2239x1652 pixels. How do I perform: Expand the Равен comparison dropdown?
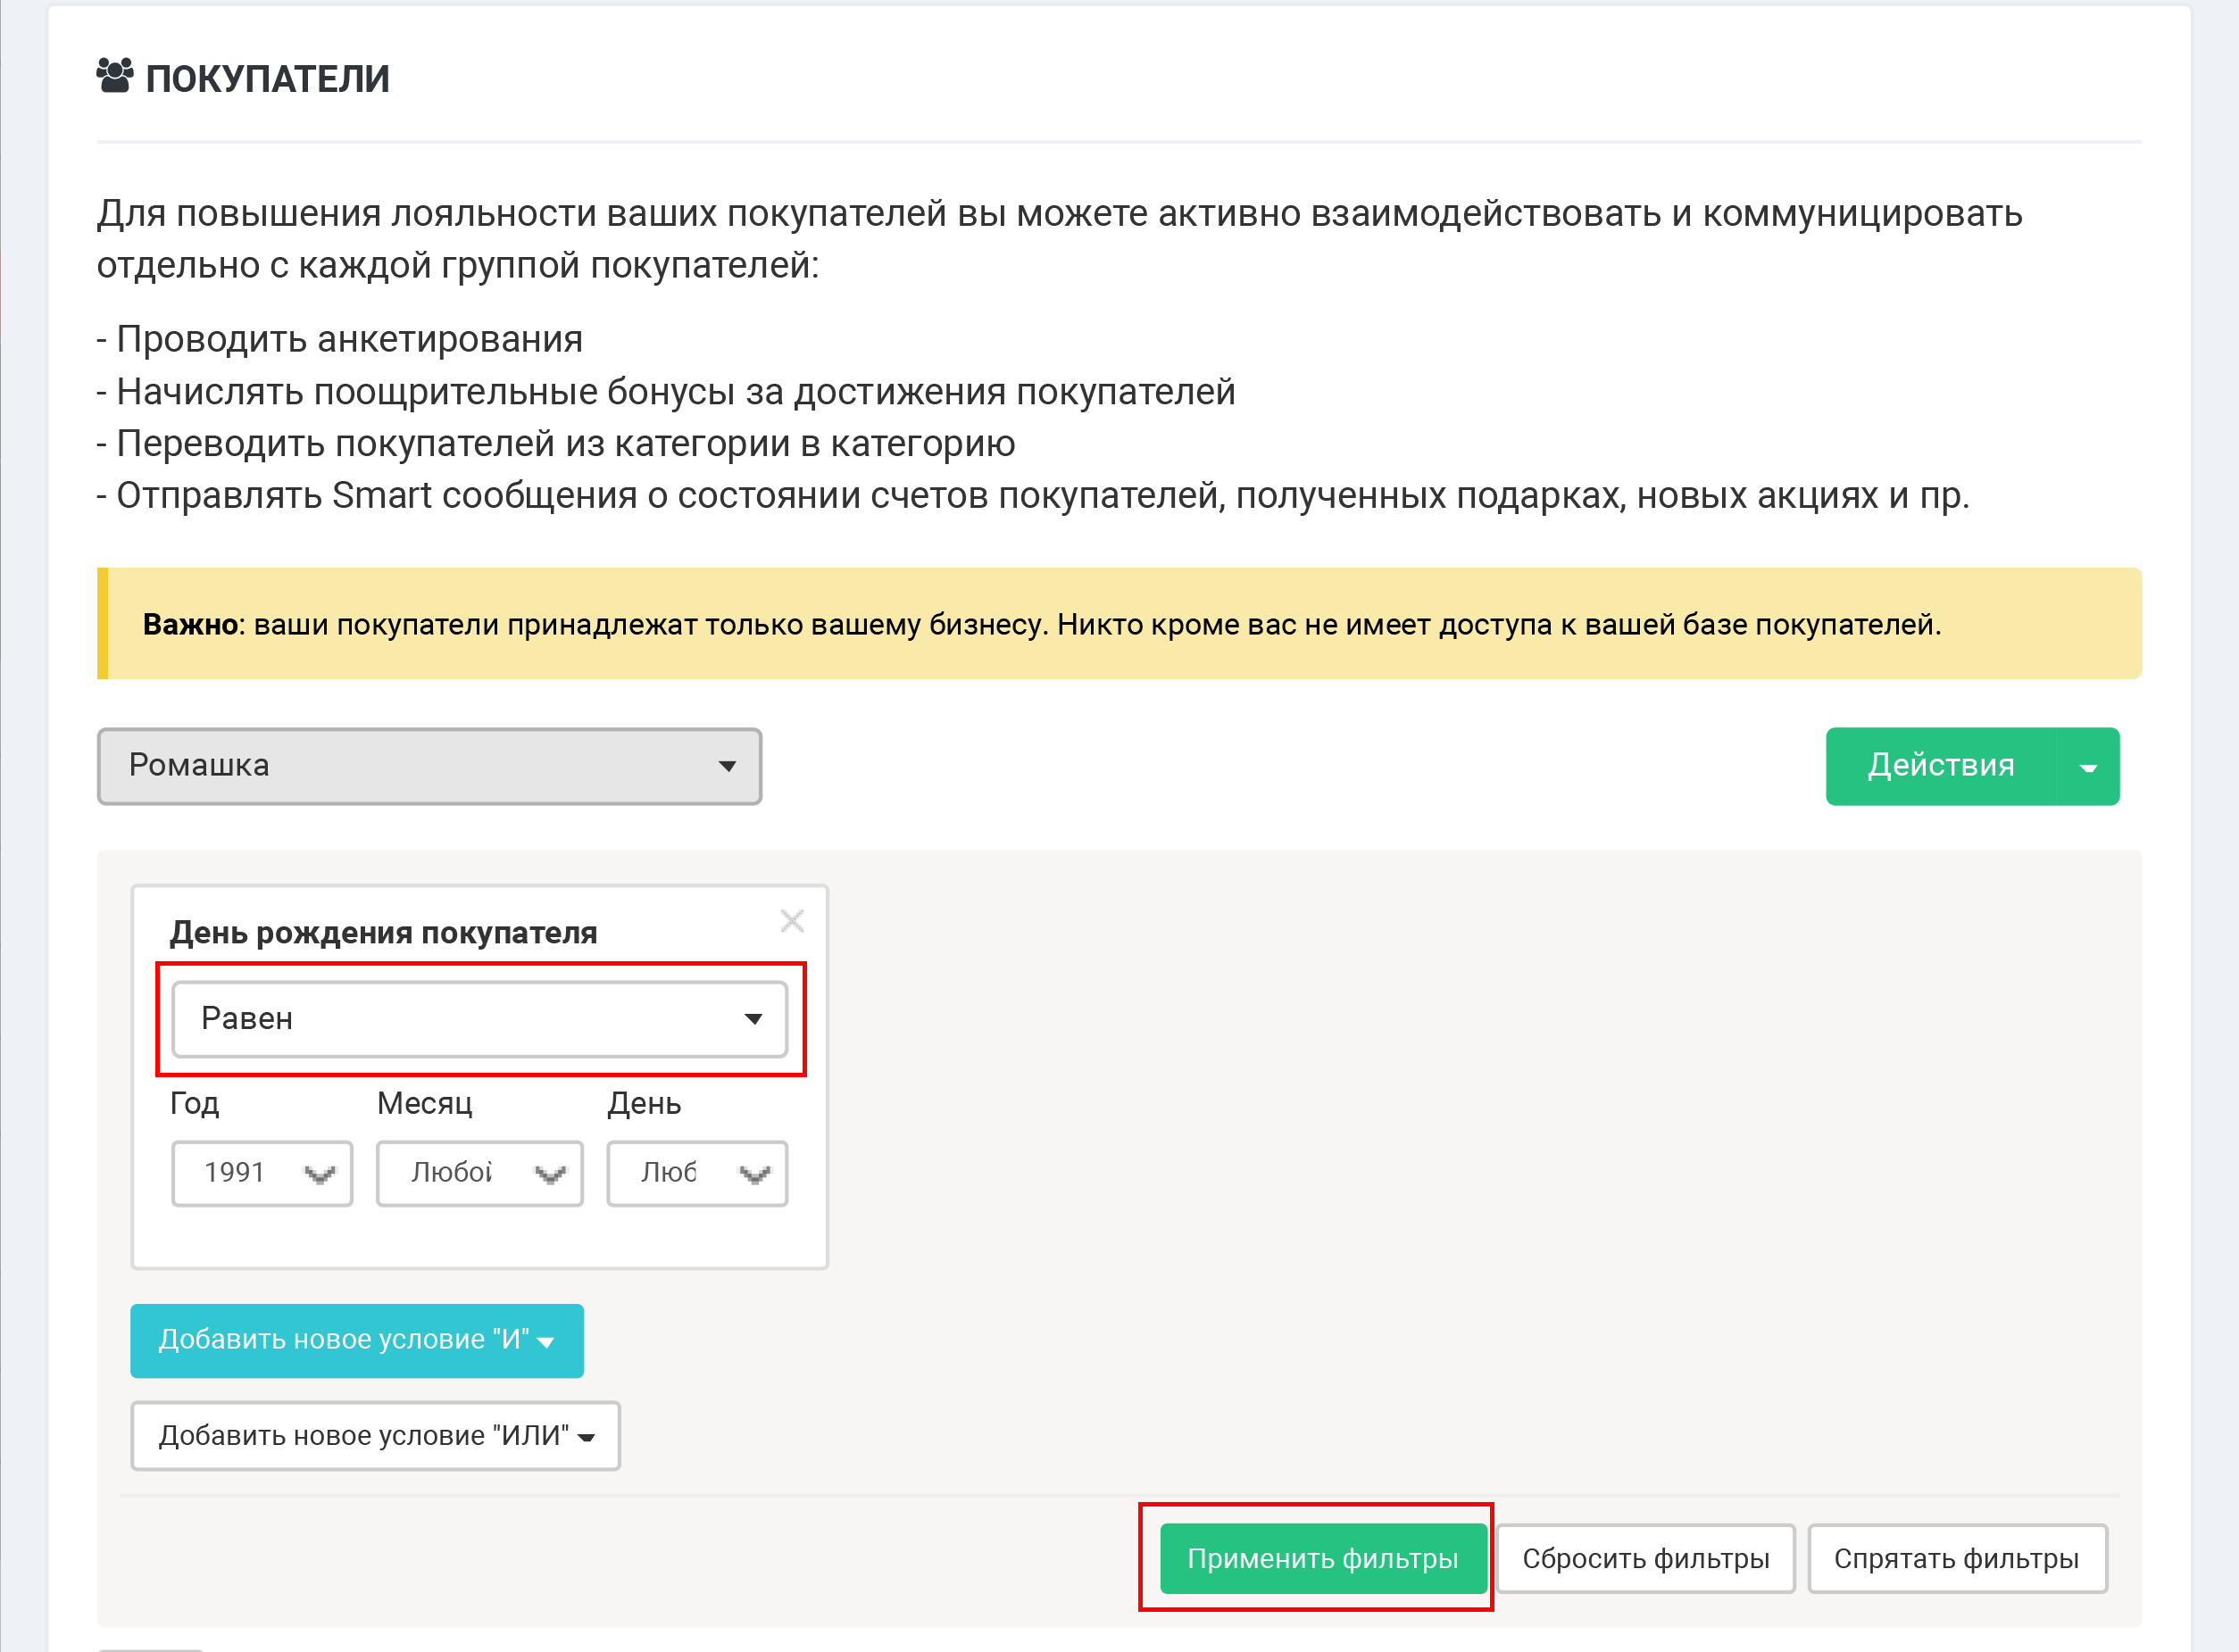click(480, 1019)
